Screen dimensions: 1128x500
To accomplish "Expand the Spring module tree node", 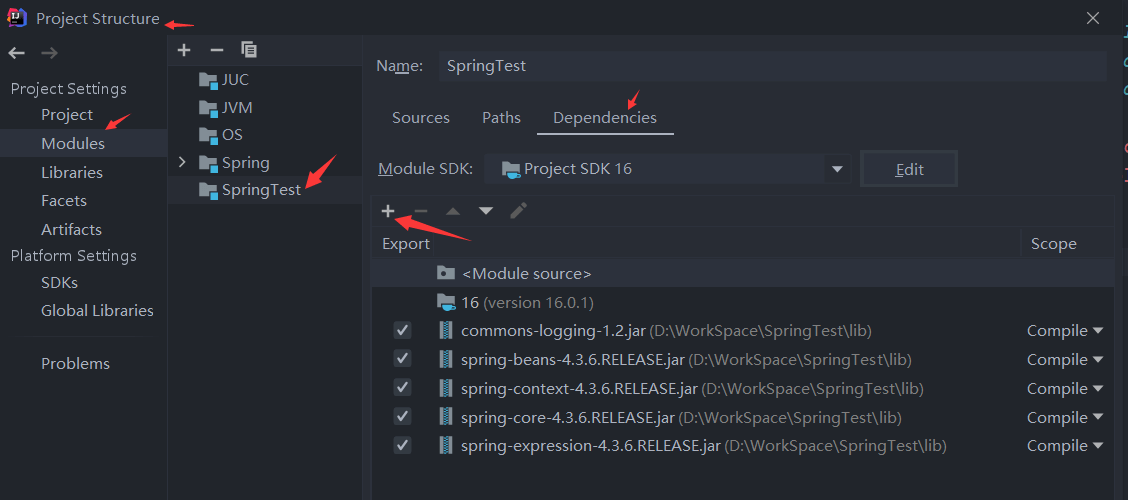I will [x=182, y=163].
